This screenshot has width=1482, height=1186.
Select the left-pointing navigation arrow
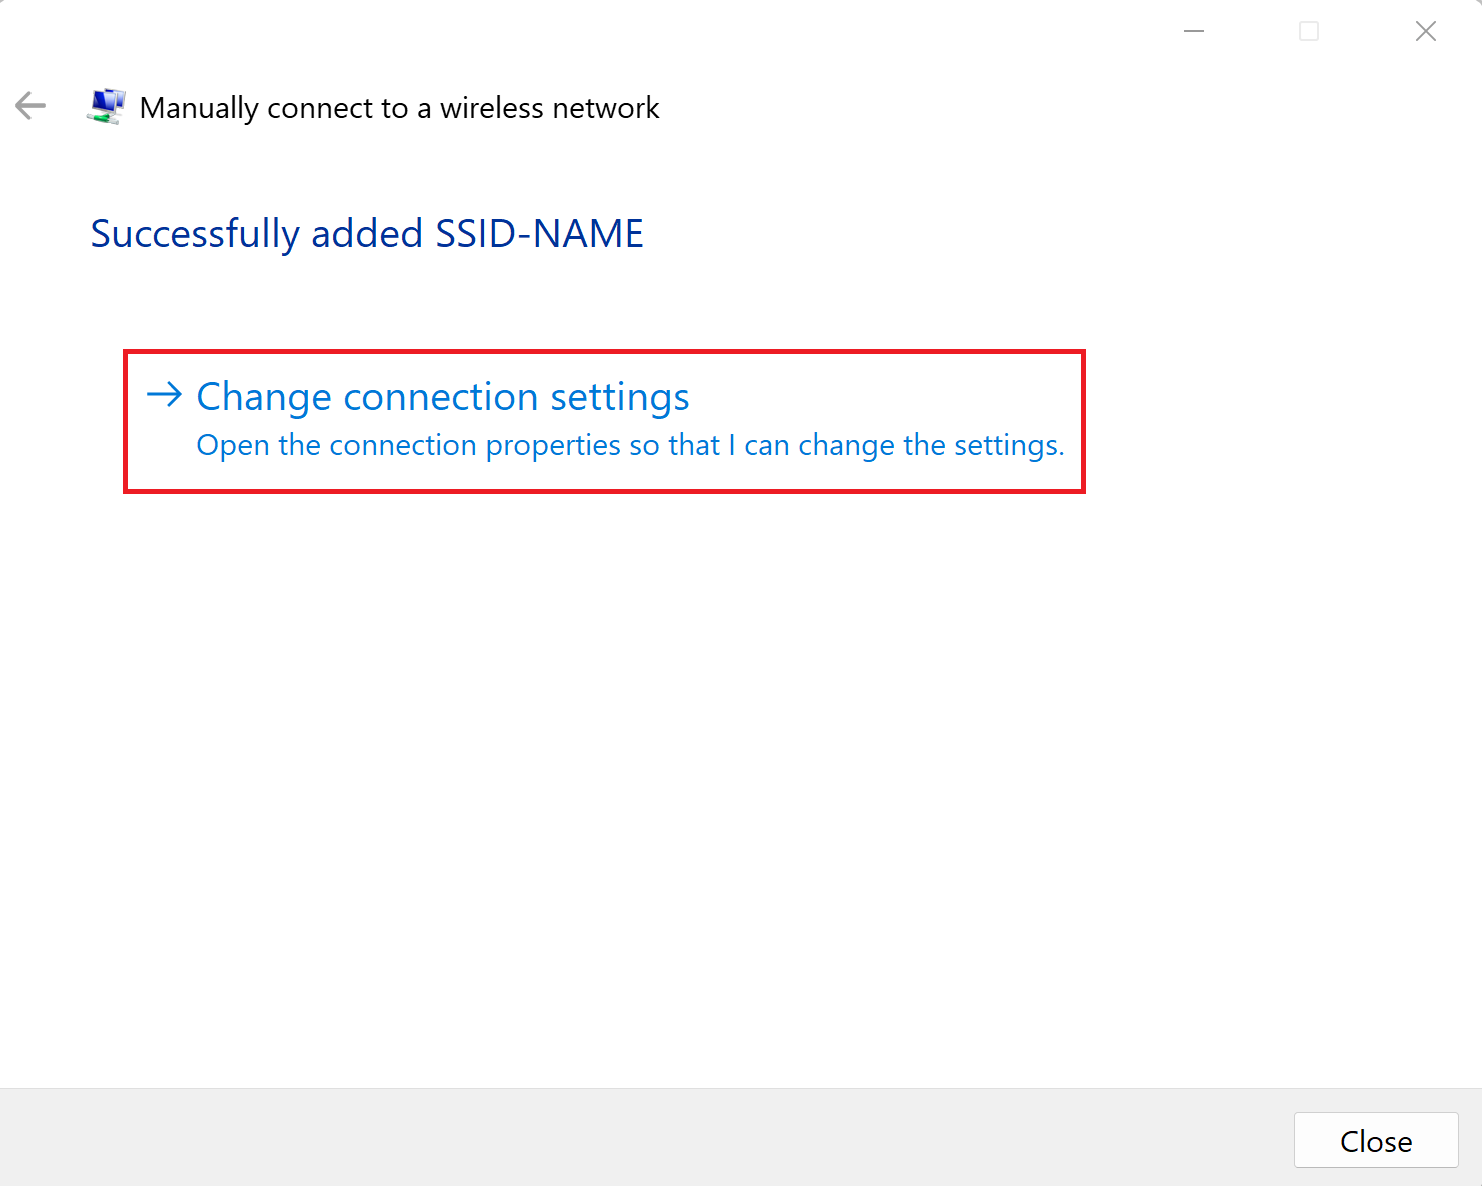[x=30, y=106]
